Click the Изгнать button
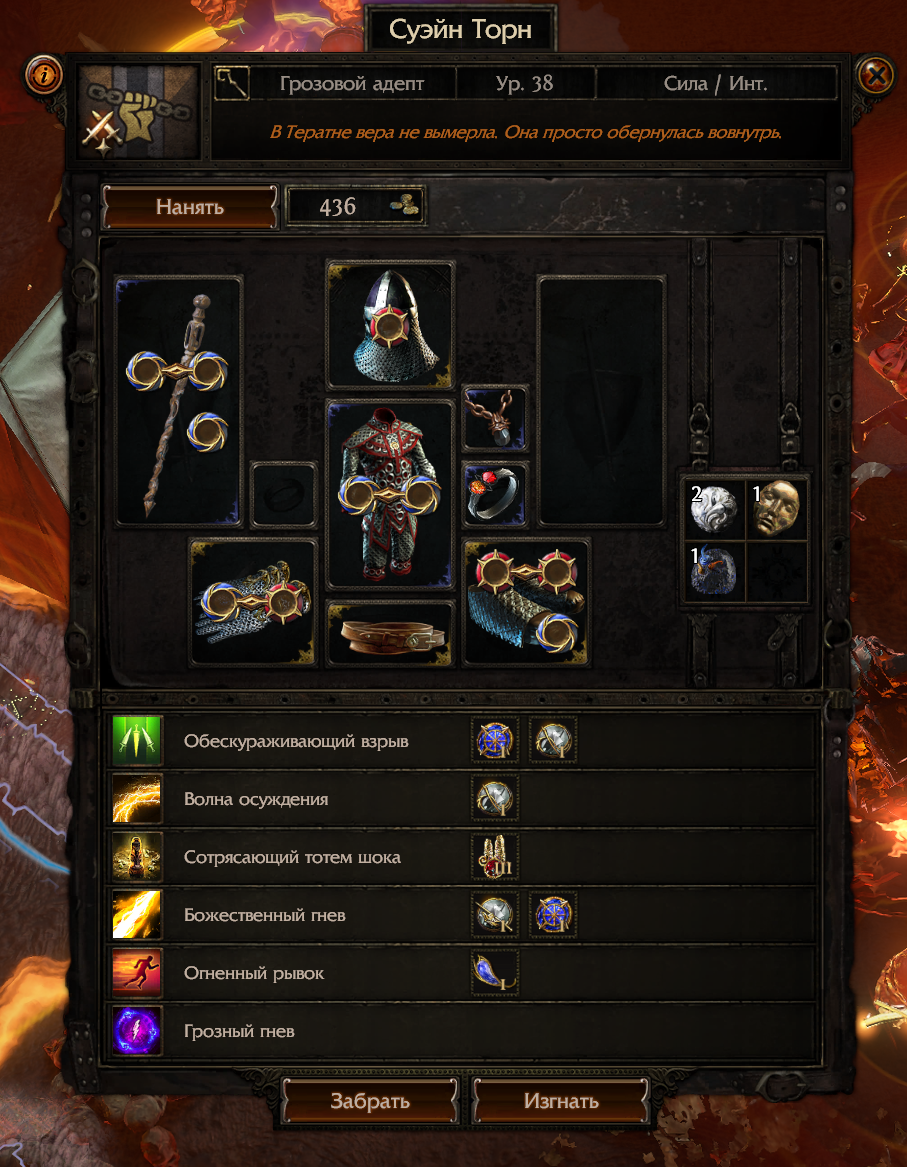This screenshot has height=1167, width=907. coord(561,1100)
